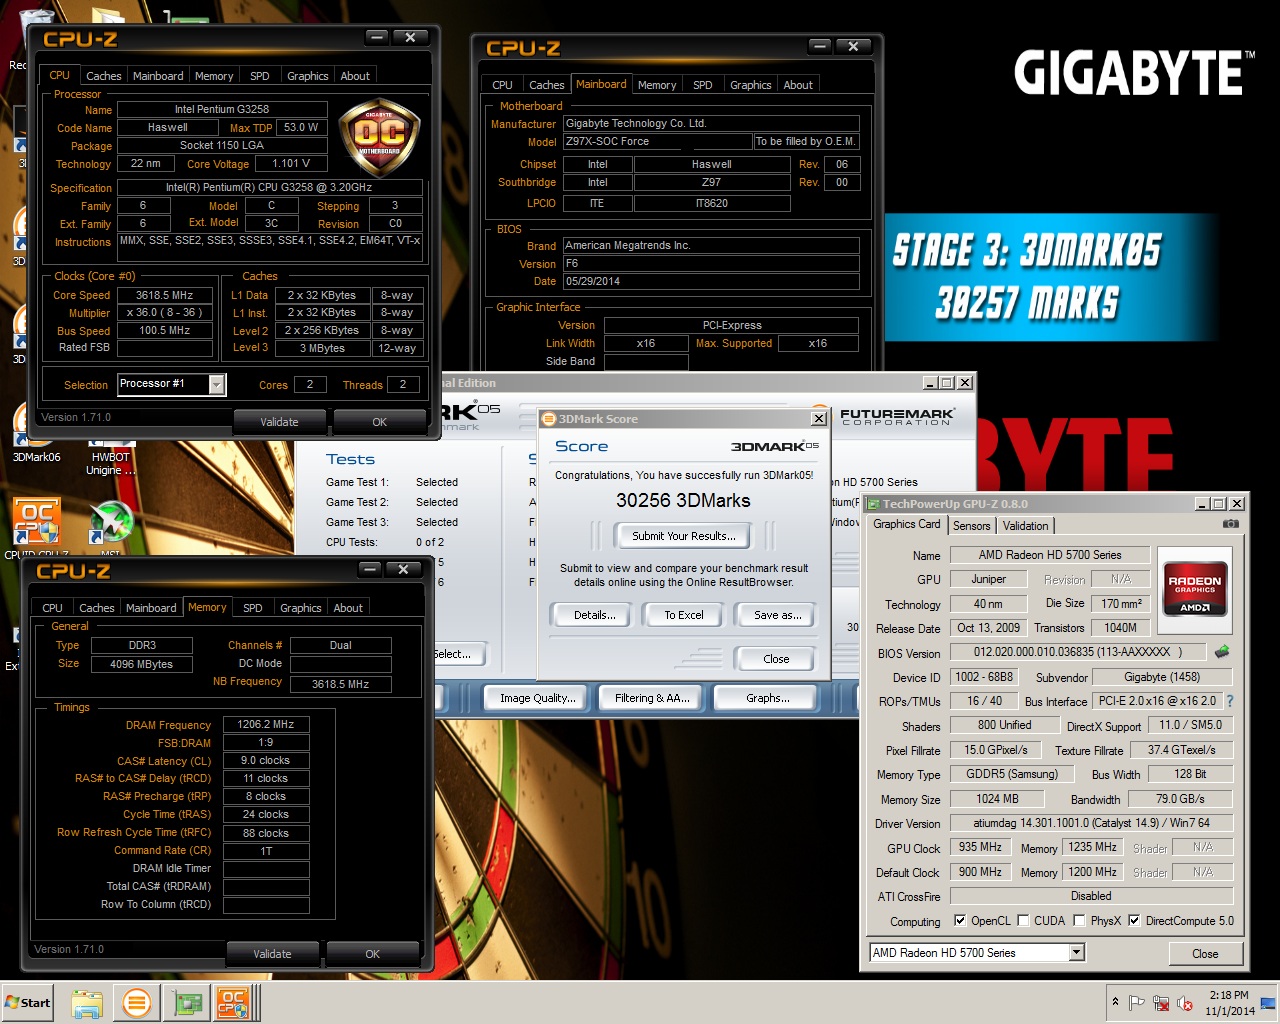Click OK in the CPU-Z CPU window
1280x1024 pixels.
pos(379,422)
